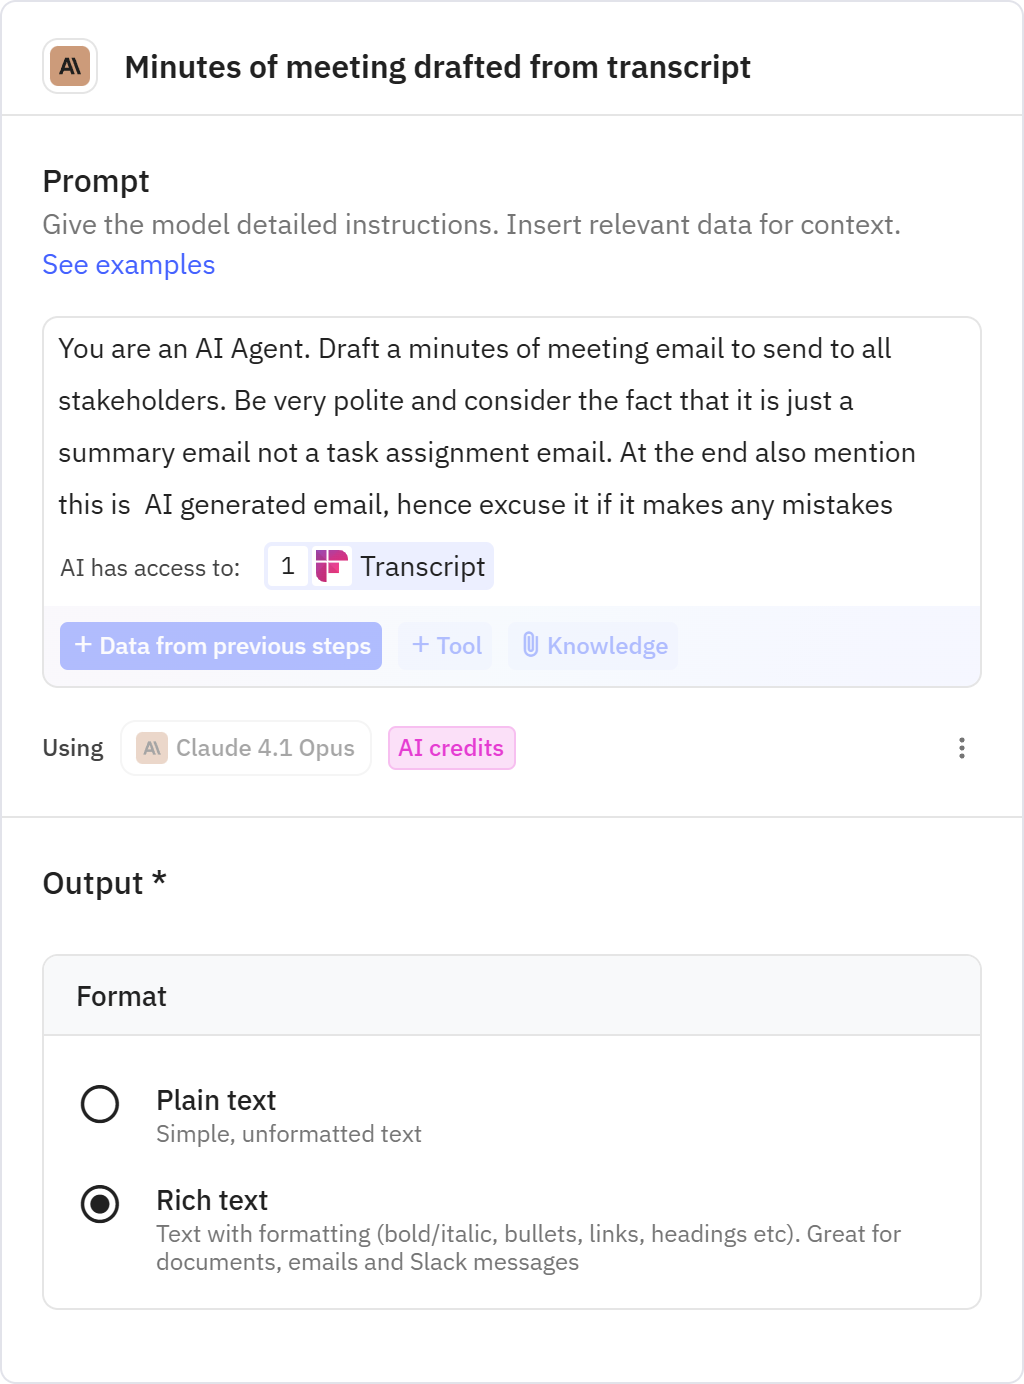This screenshot has height=1384, width=1024.
Task: Click the pink AI credits badge
Action: pyautogui.click(x=451, y=748)
